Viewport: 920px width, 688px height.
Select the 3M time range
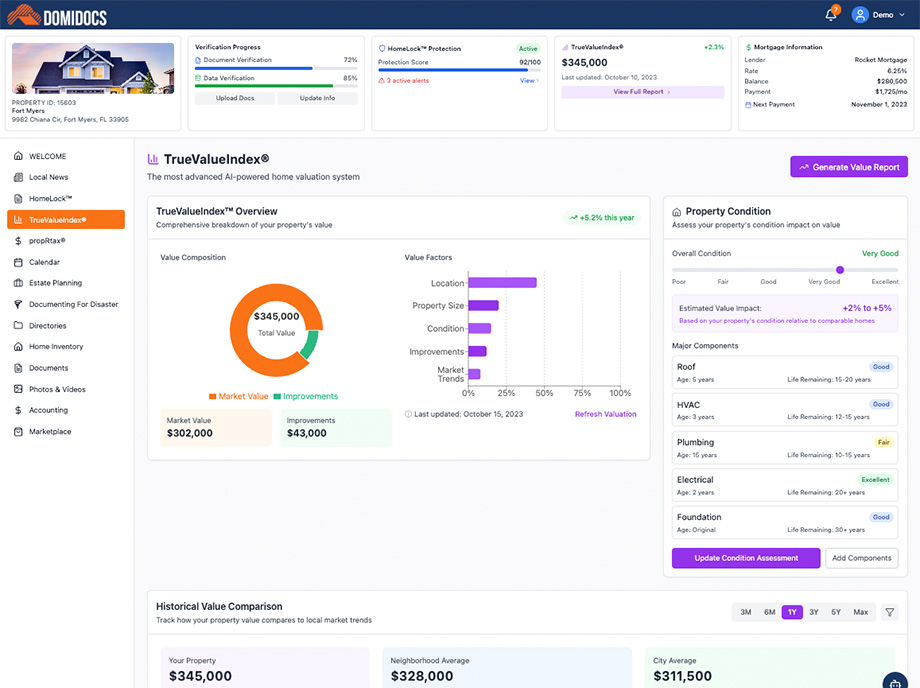[744, 611]
